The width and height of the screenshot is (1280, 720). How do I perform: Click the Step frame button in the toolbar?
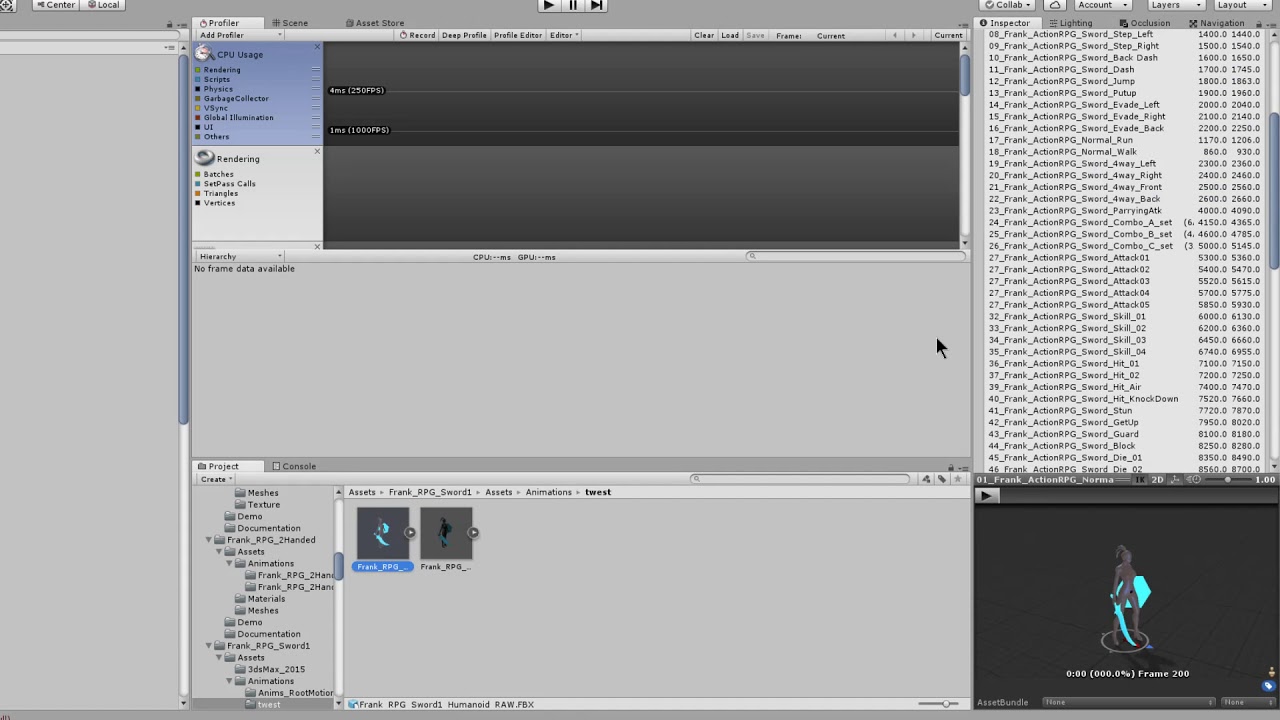596,5
